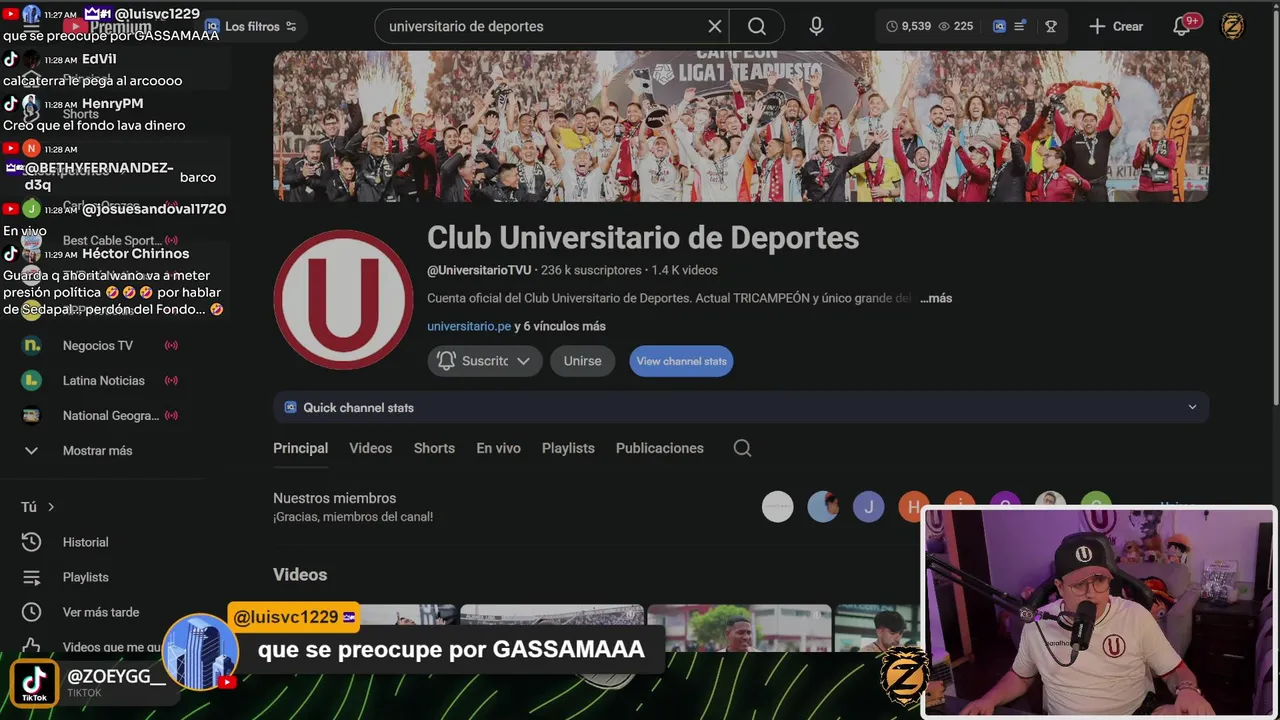Click live indicator beside Latina Noticias
This screenshot has width=1280, height=720.
pos(171,380)
